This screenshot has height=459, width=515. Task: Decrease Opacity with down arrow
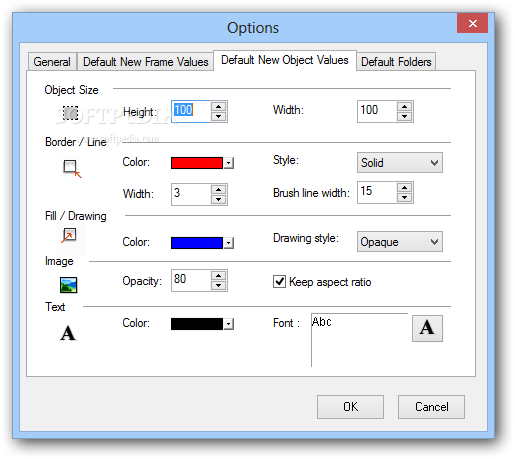pyautogui.click(x=219, y=285)
